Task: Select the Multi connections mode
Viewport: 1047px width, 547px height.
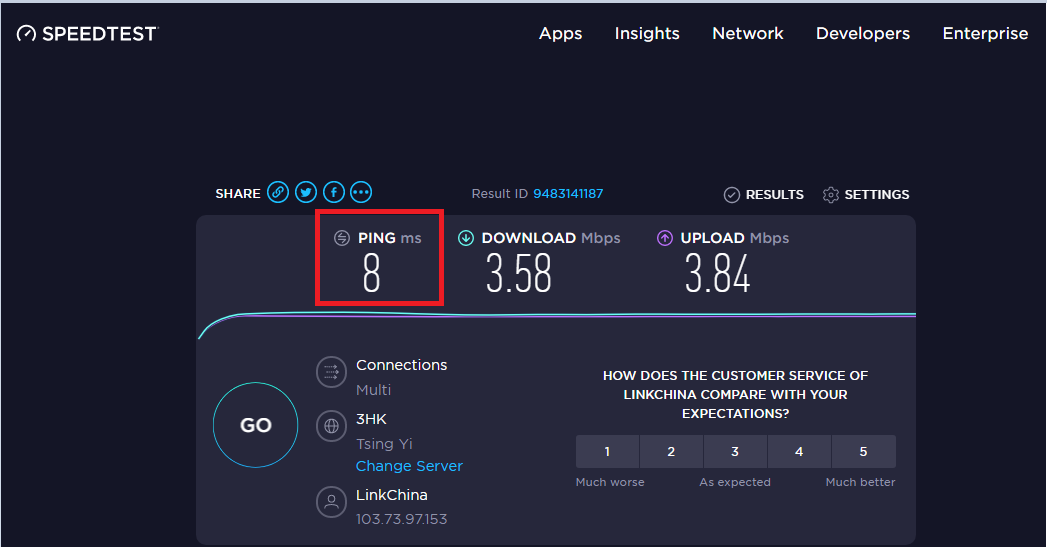Action: [373, 390]
